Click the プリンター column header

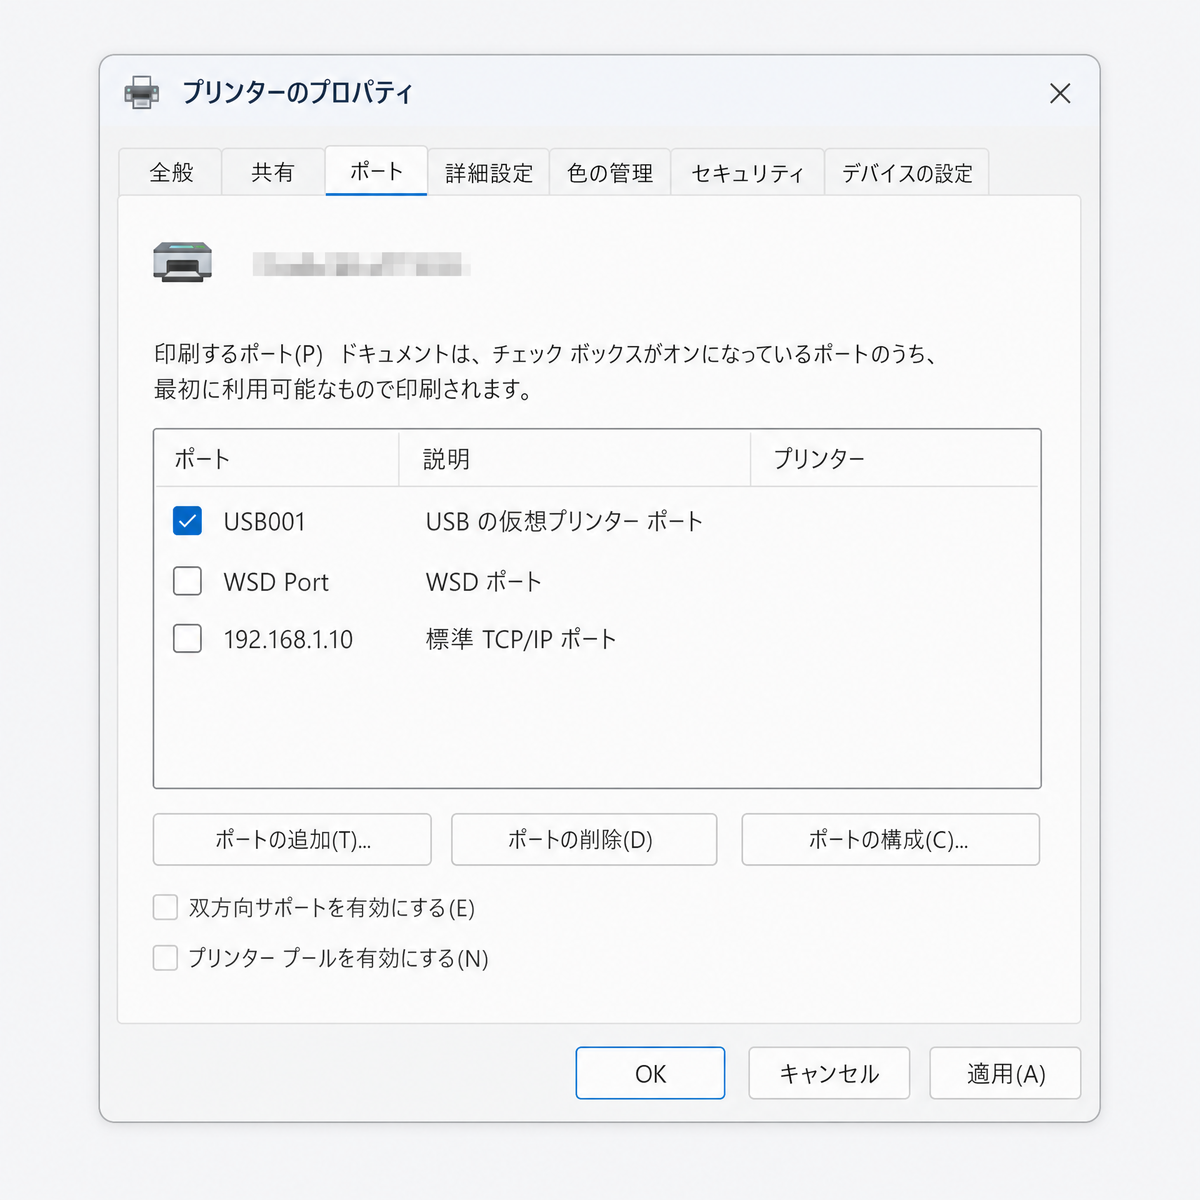click(895, 459)
